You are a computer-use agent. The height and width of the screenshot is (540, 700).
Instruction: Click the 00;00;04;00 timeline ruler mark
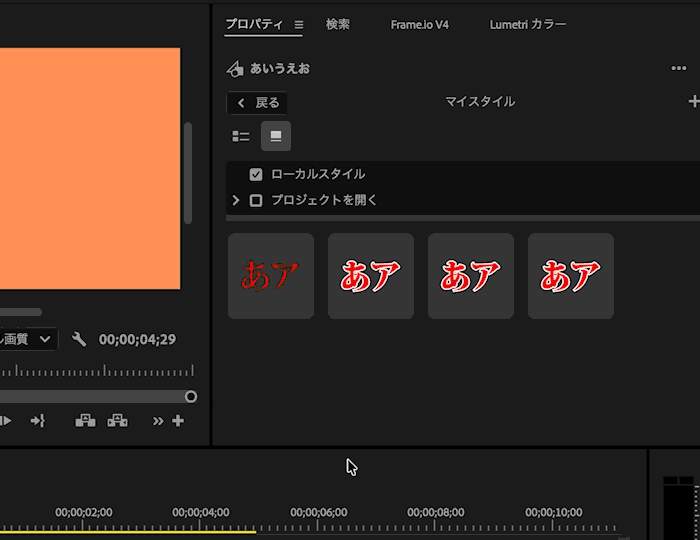(201, 512)
